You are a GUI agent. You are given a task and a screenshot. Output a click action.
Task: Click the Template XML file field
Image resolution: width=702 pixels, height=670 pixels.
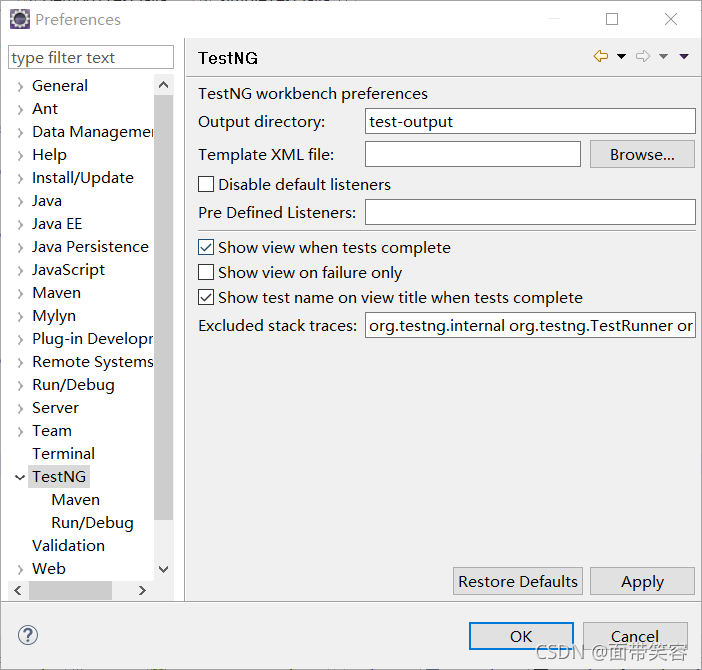click(x=473, y=154)
